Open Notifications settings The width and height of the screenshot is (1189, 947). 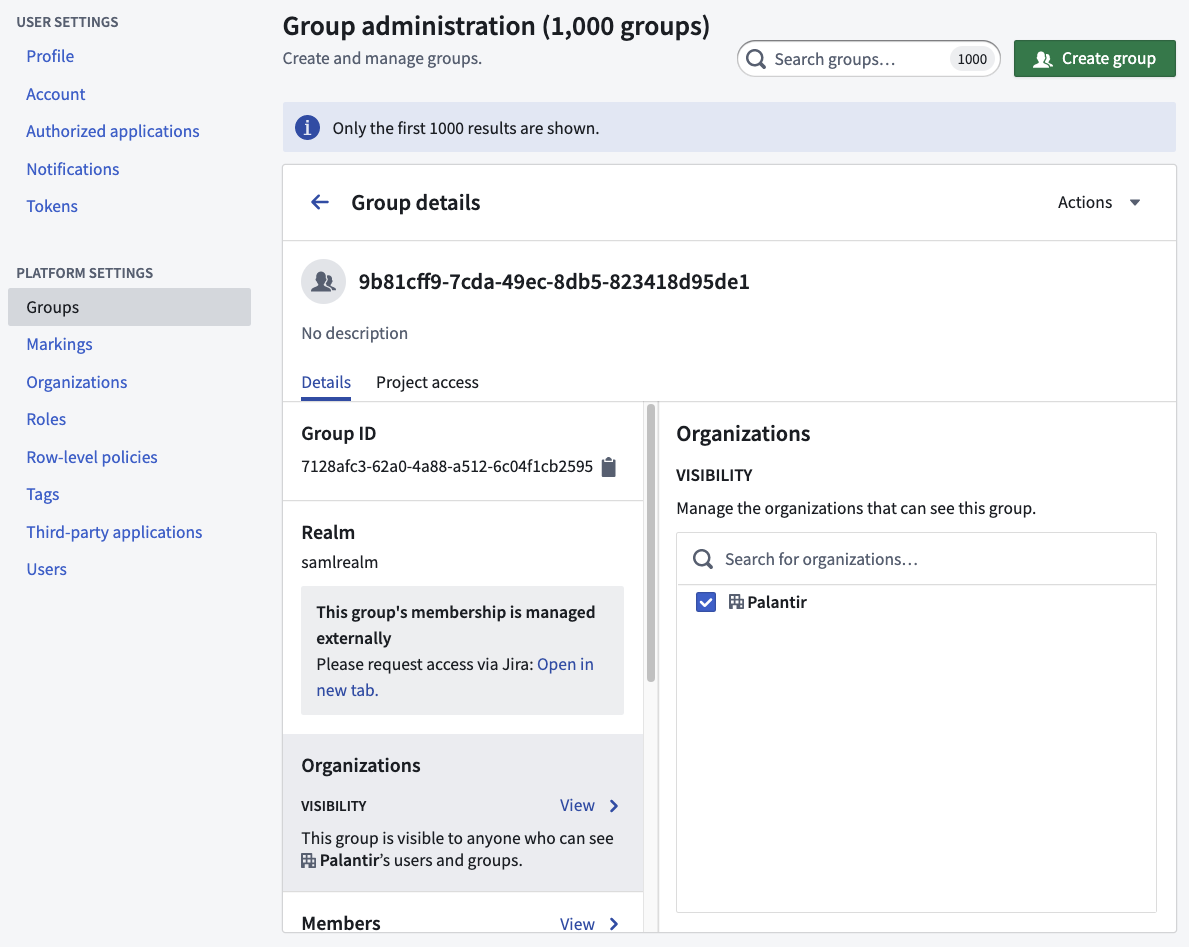point(73,169)
